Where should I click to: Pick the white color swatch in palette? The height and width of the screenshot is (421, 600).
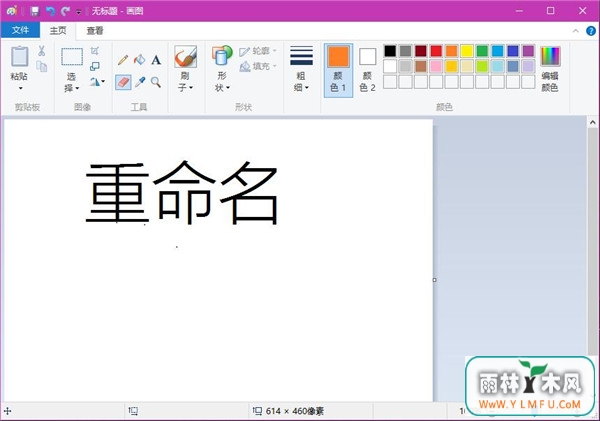point(390,66)
